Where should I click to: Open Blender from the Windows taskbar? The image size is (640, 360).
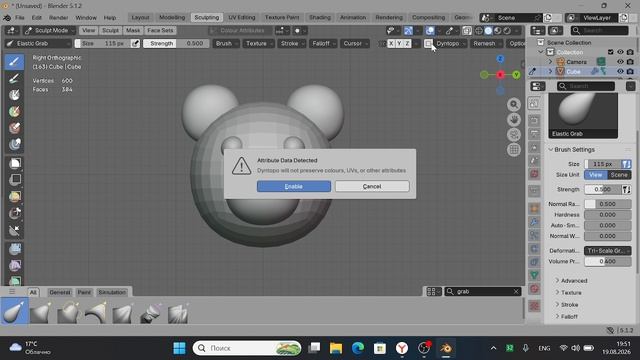[x=446, y=348]
